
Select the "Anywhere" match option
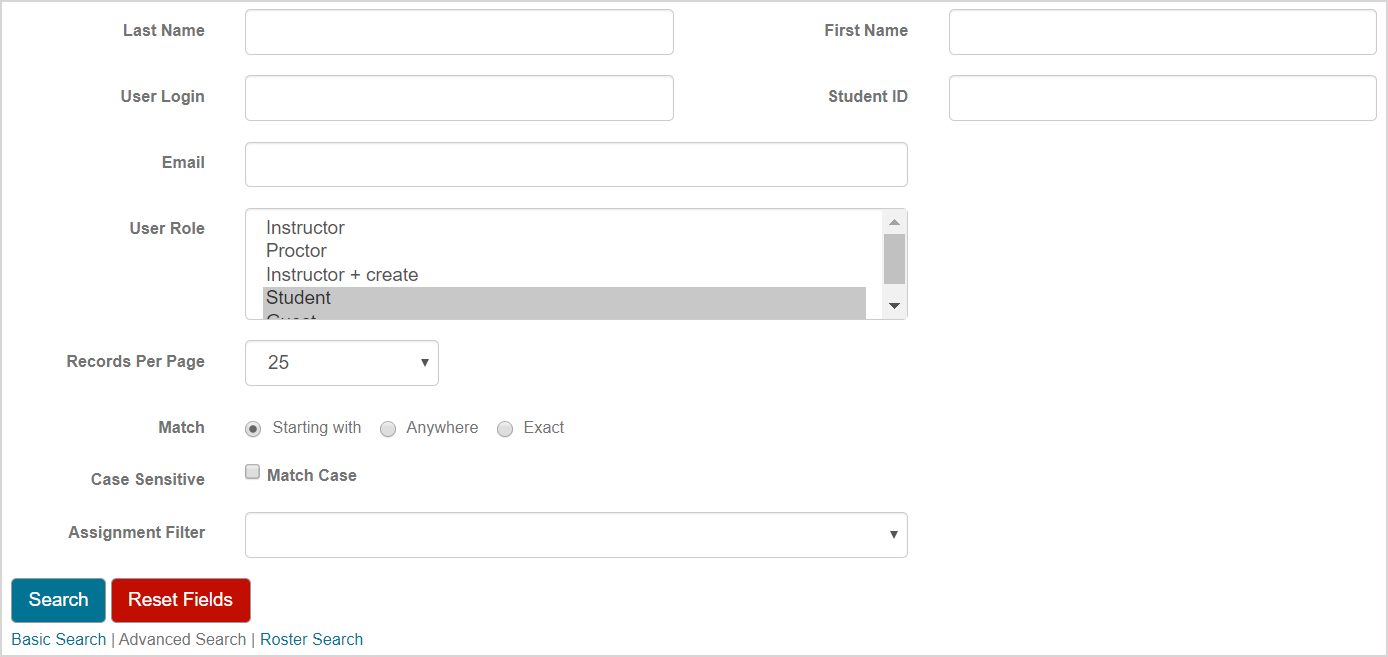point(388,428)
